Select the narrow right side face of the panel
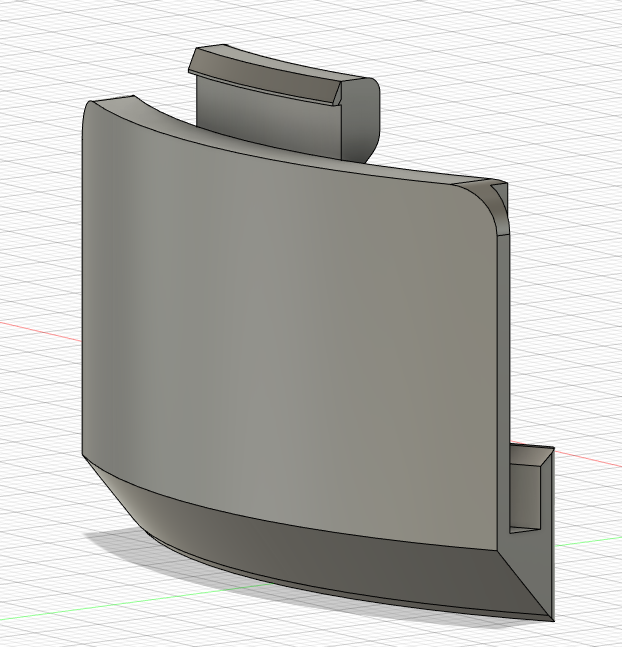 tap(504, 392)
